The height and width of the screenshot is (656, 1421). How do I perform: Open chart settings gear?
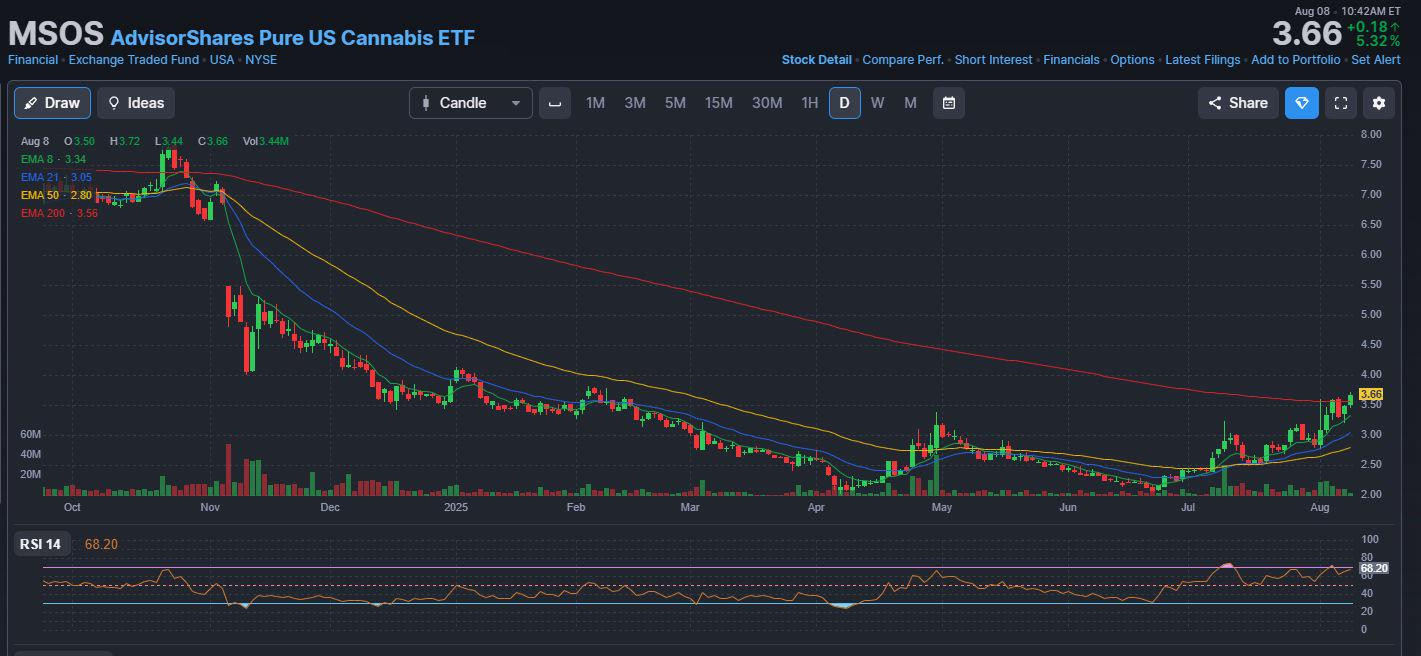(x=1379, y=103)
